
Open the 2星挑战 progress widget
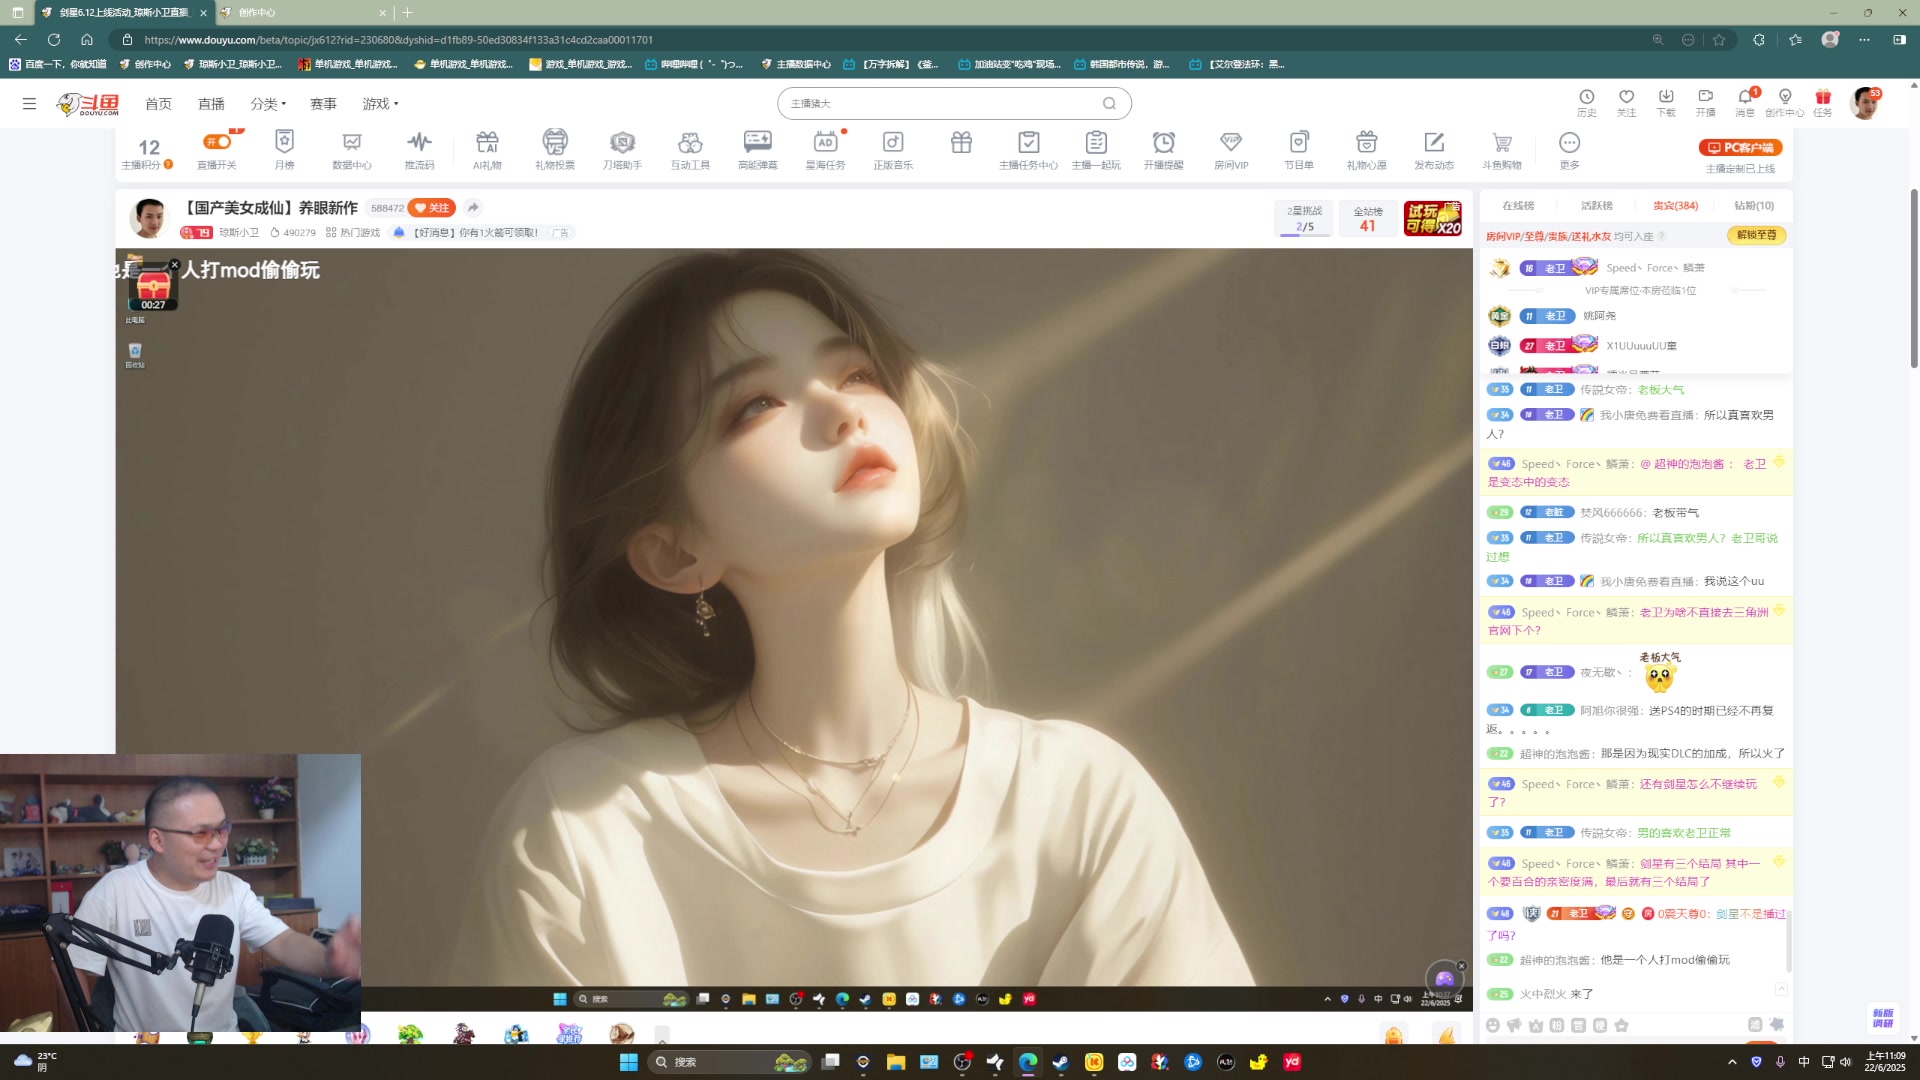coord(1304,218)
